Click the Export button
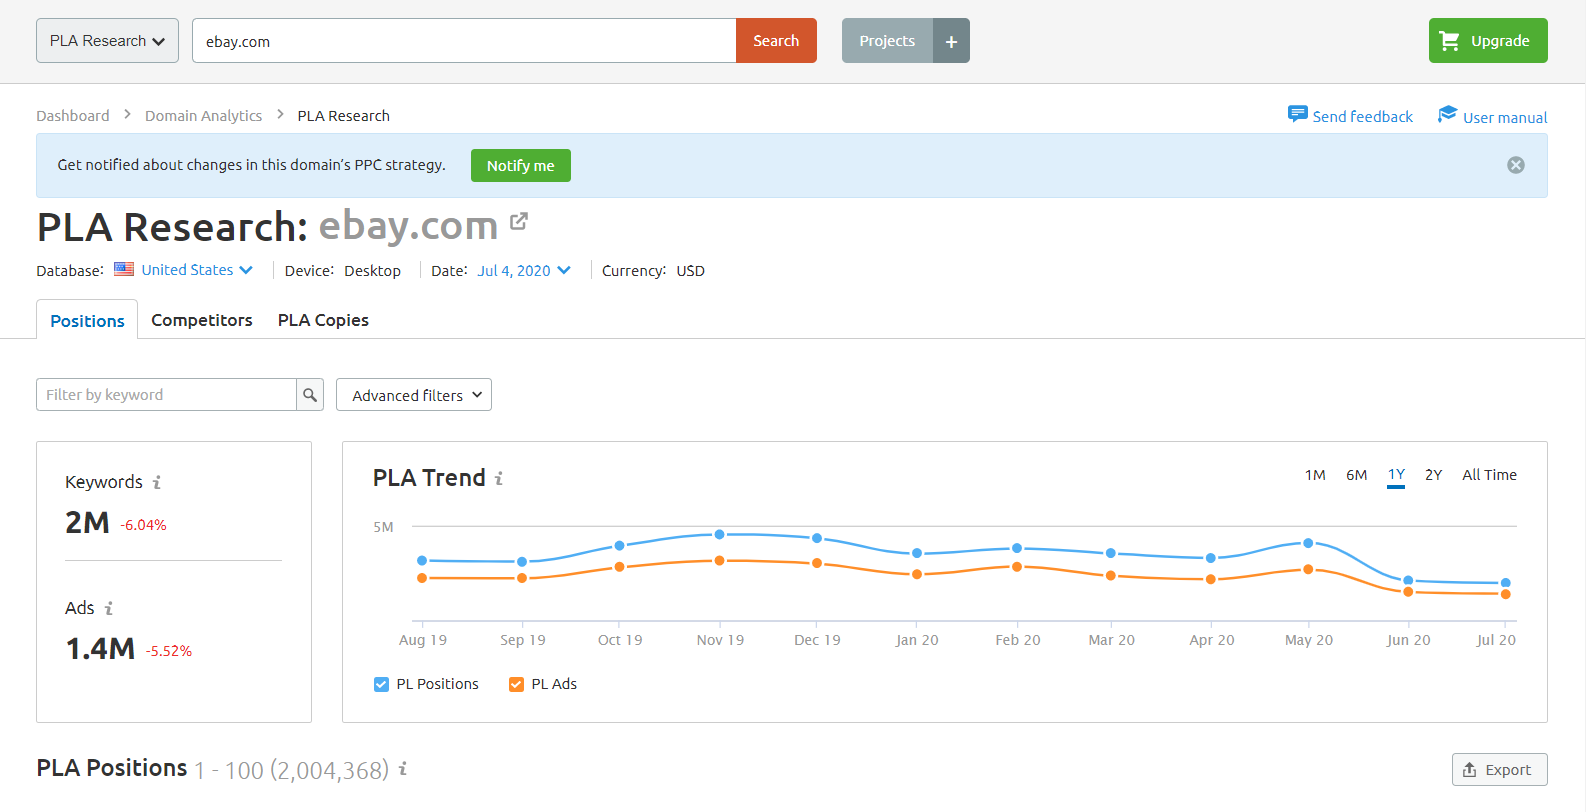1586x812 pixels. (x=1499, y=770)
